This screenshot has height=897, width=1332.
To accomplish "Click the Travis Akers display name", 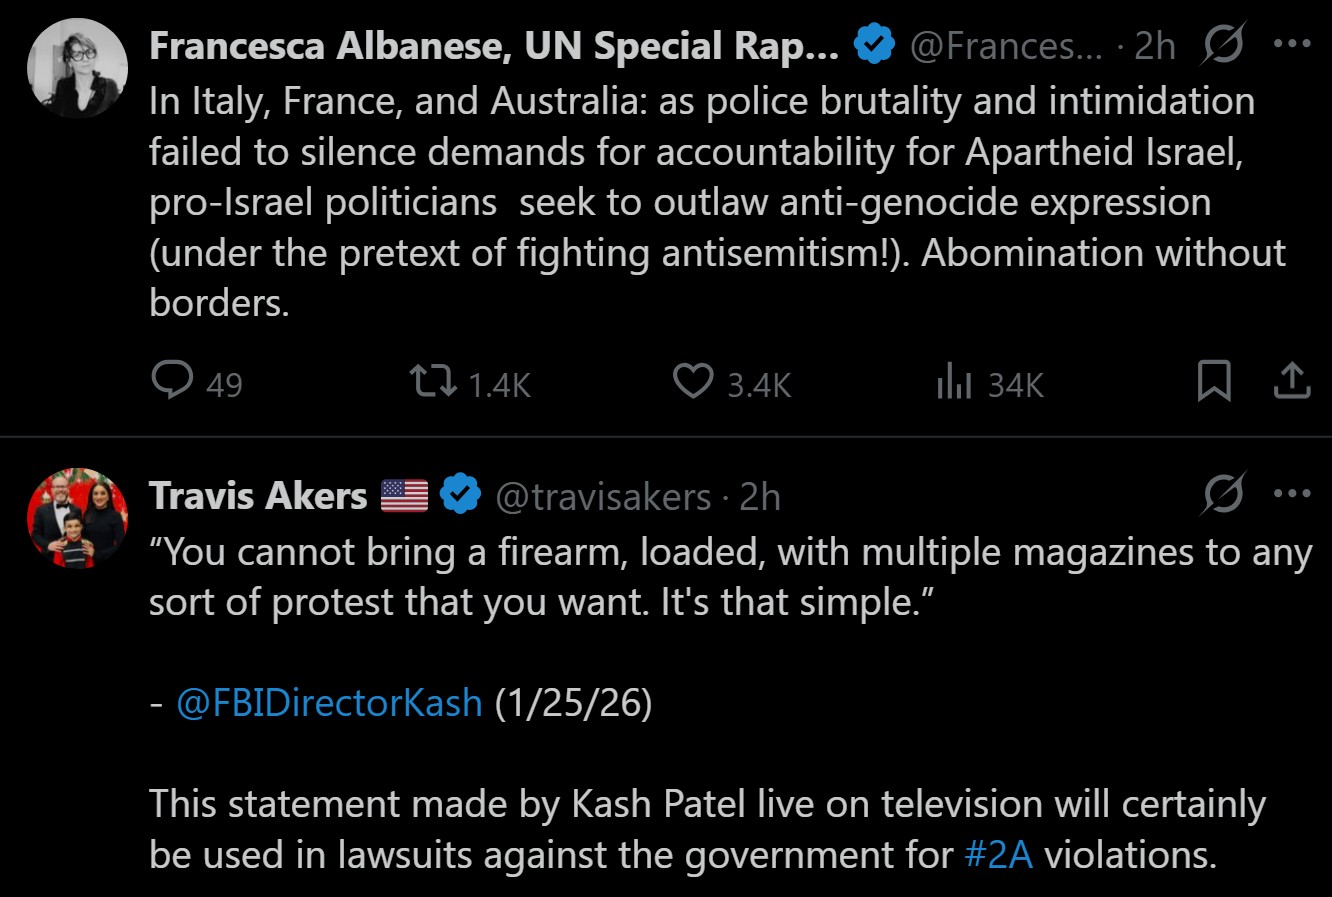I will coord(258,496).
